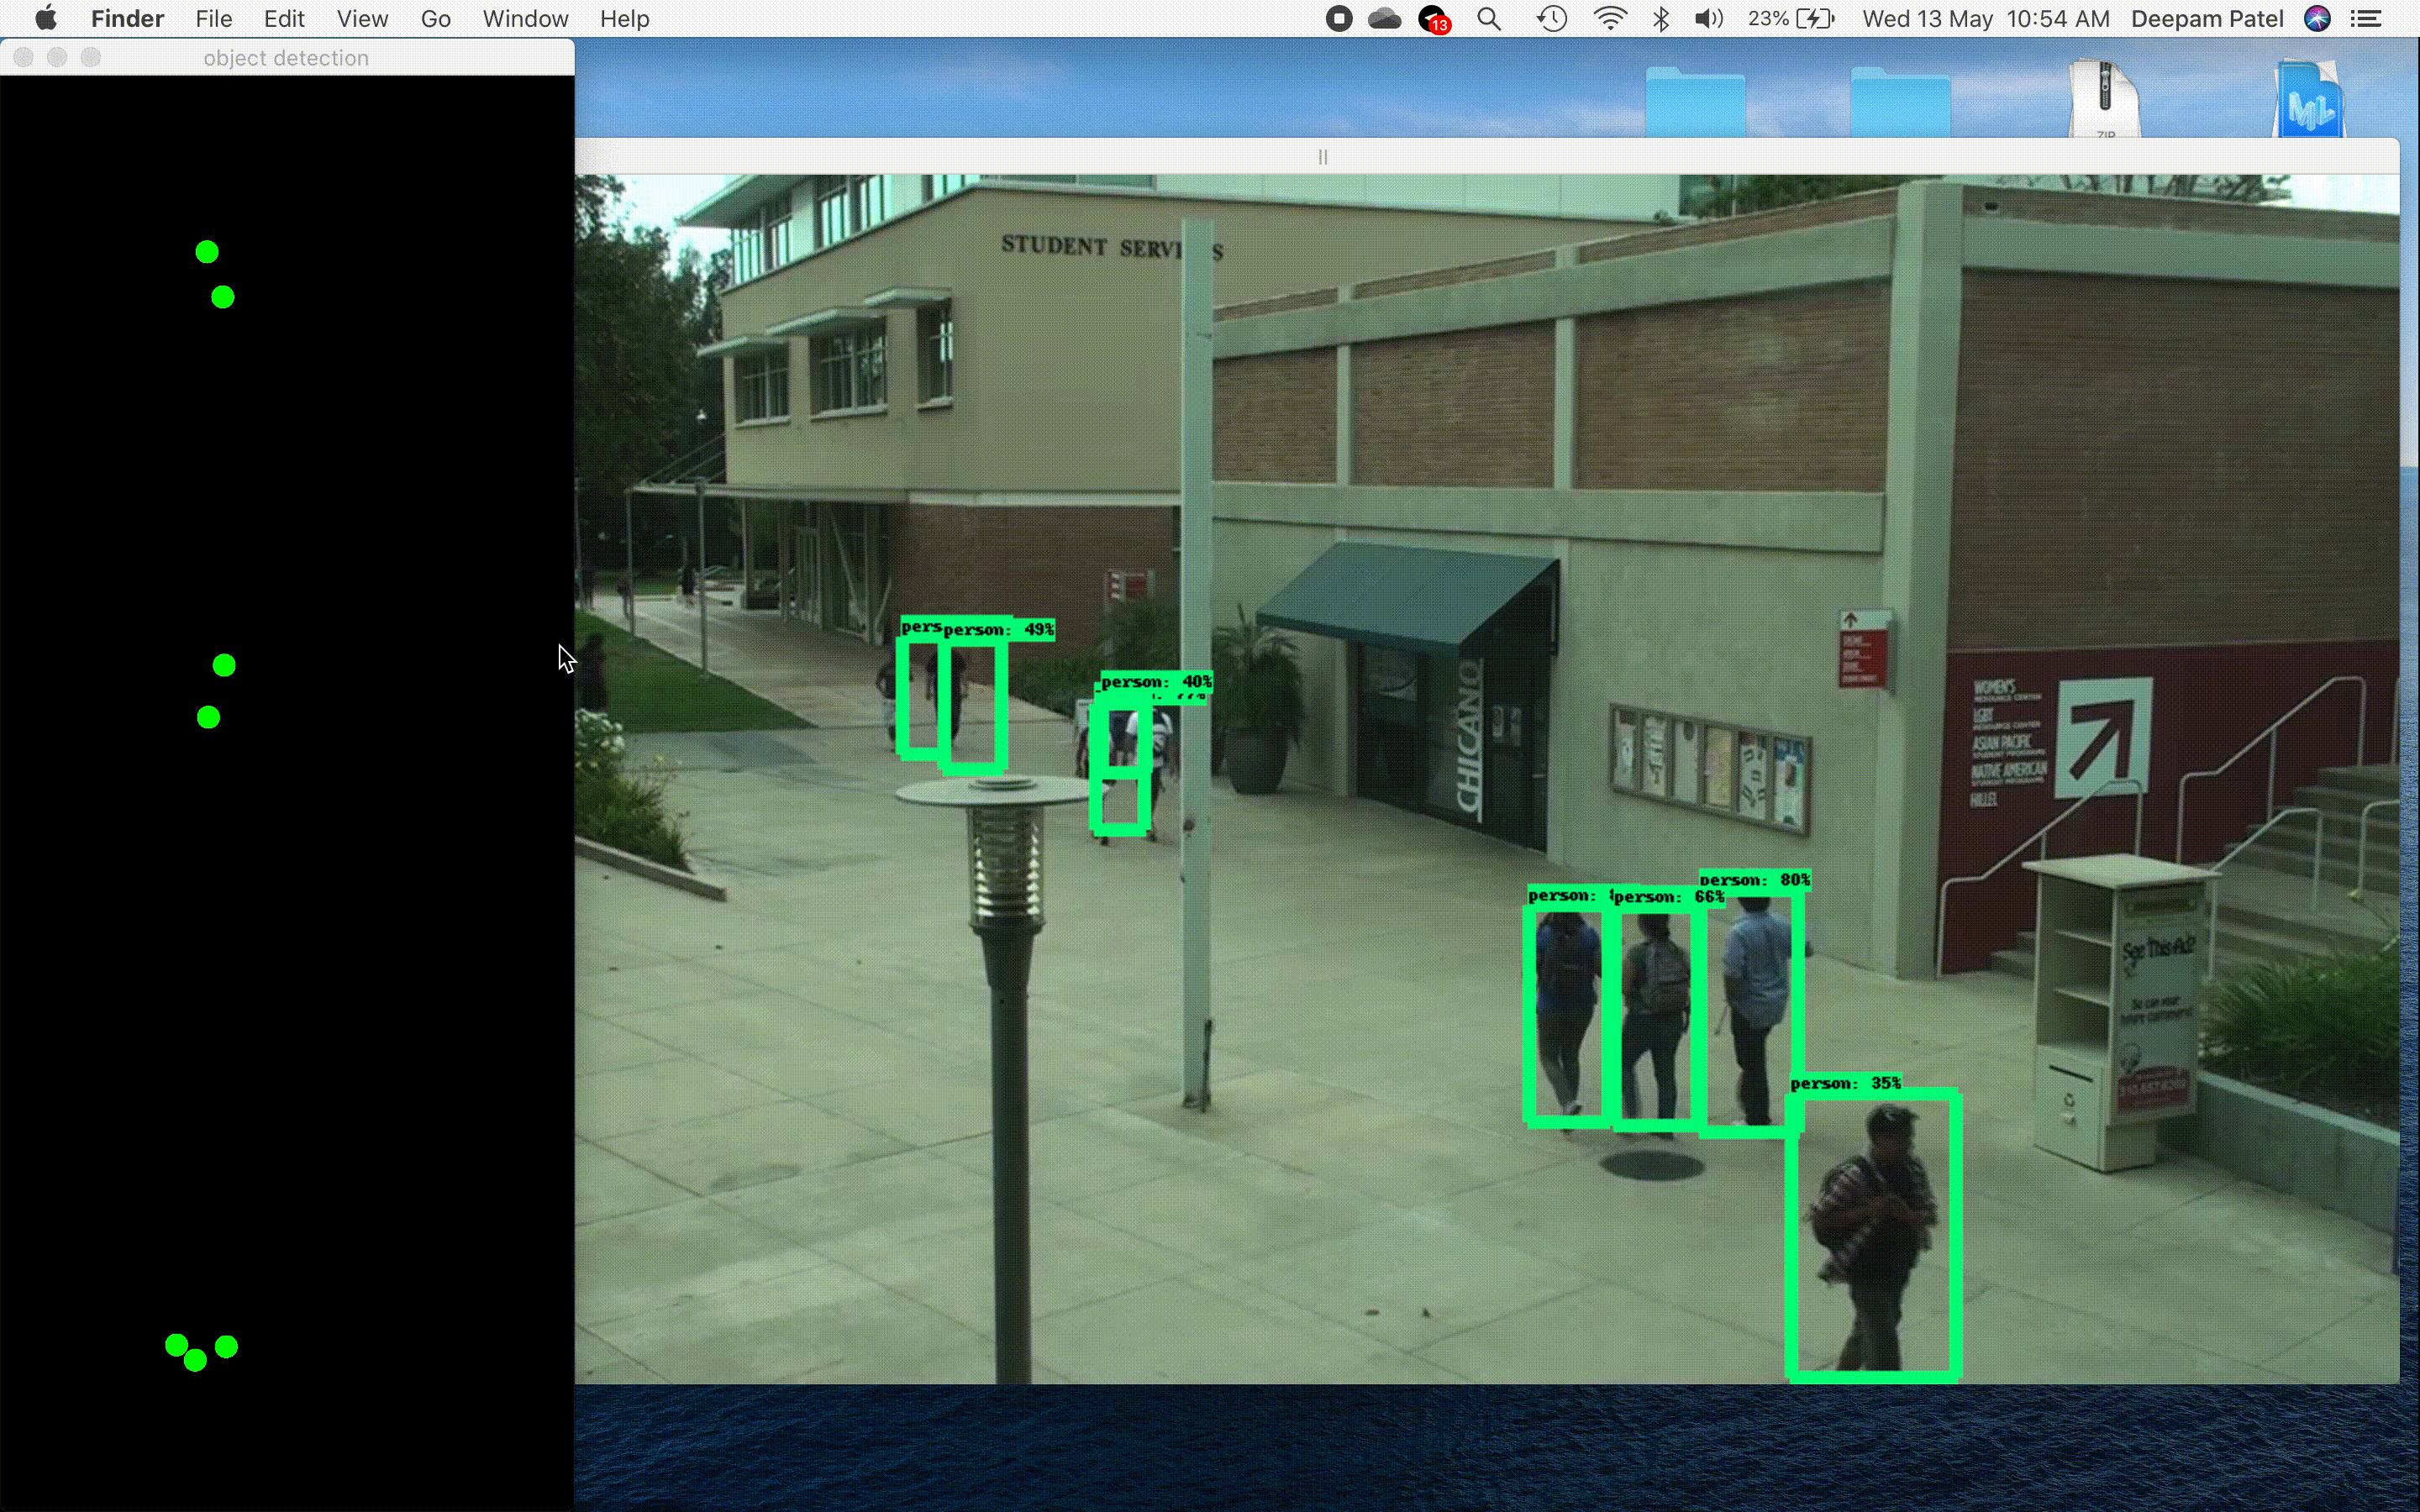Viewport: 2420px width, 1512px height.
Task: Open the Apple menu
Action: [x=46, y=19]
